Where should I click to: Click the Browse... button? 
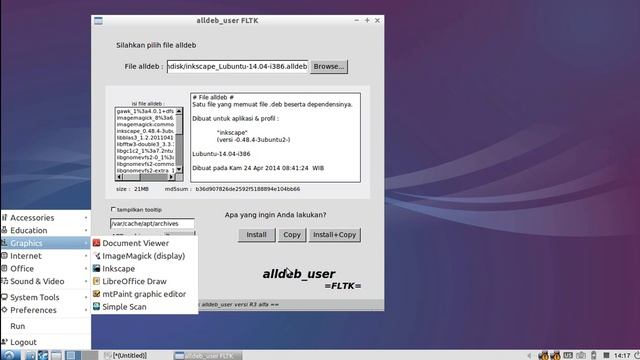click(329, 67)
